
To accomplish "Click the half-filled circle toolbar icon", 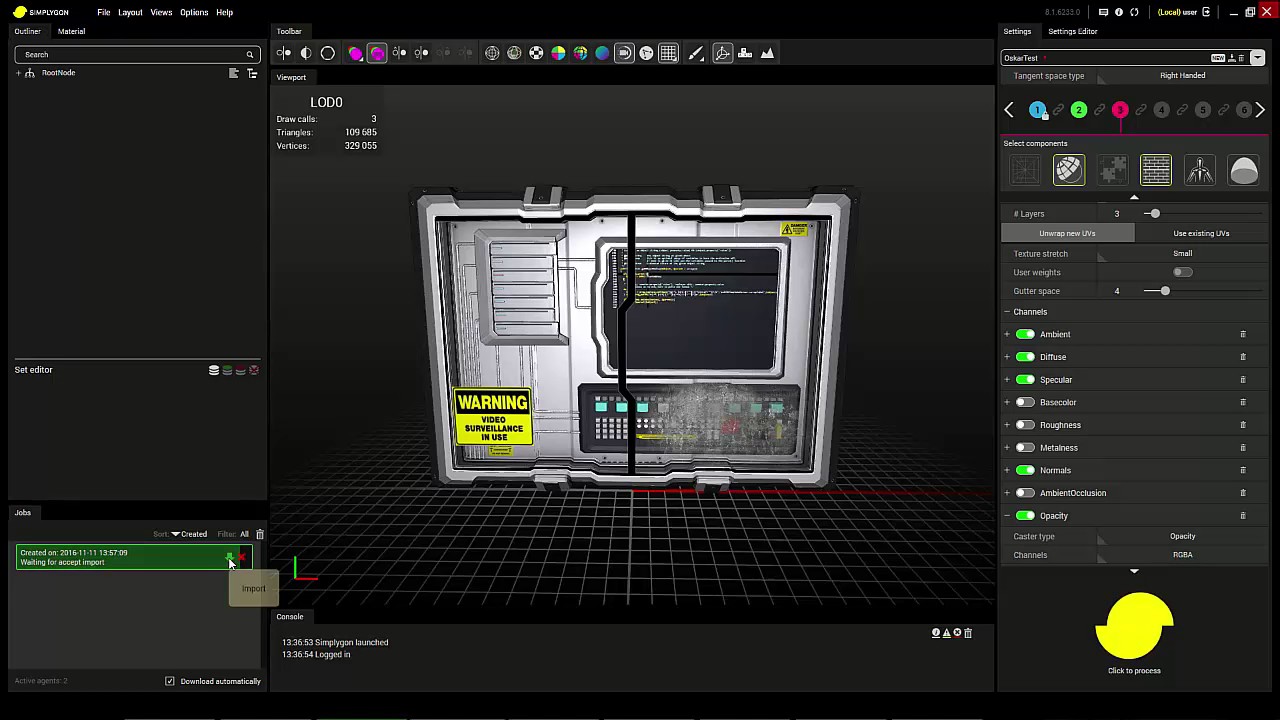I will 306,53.
